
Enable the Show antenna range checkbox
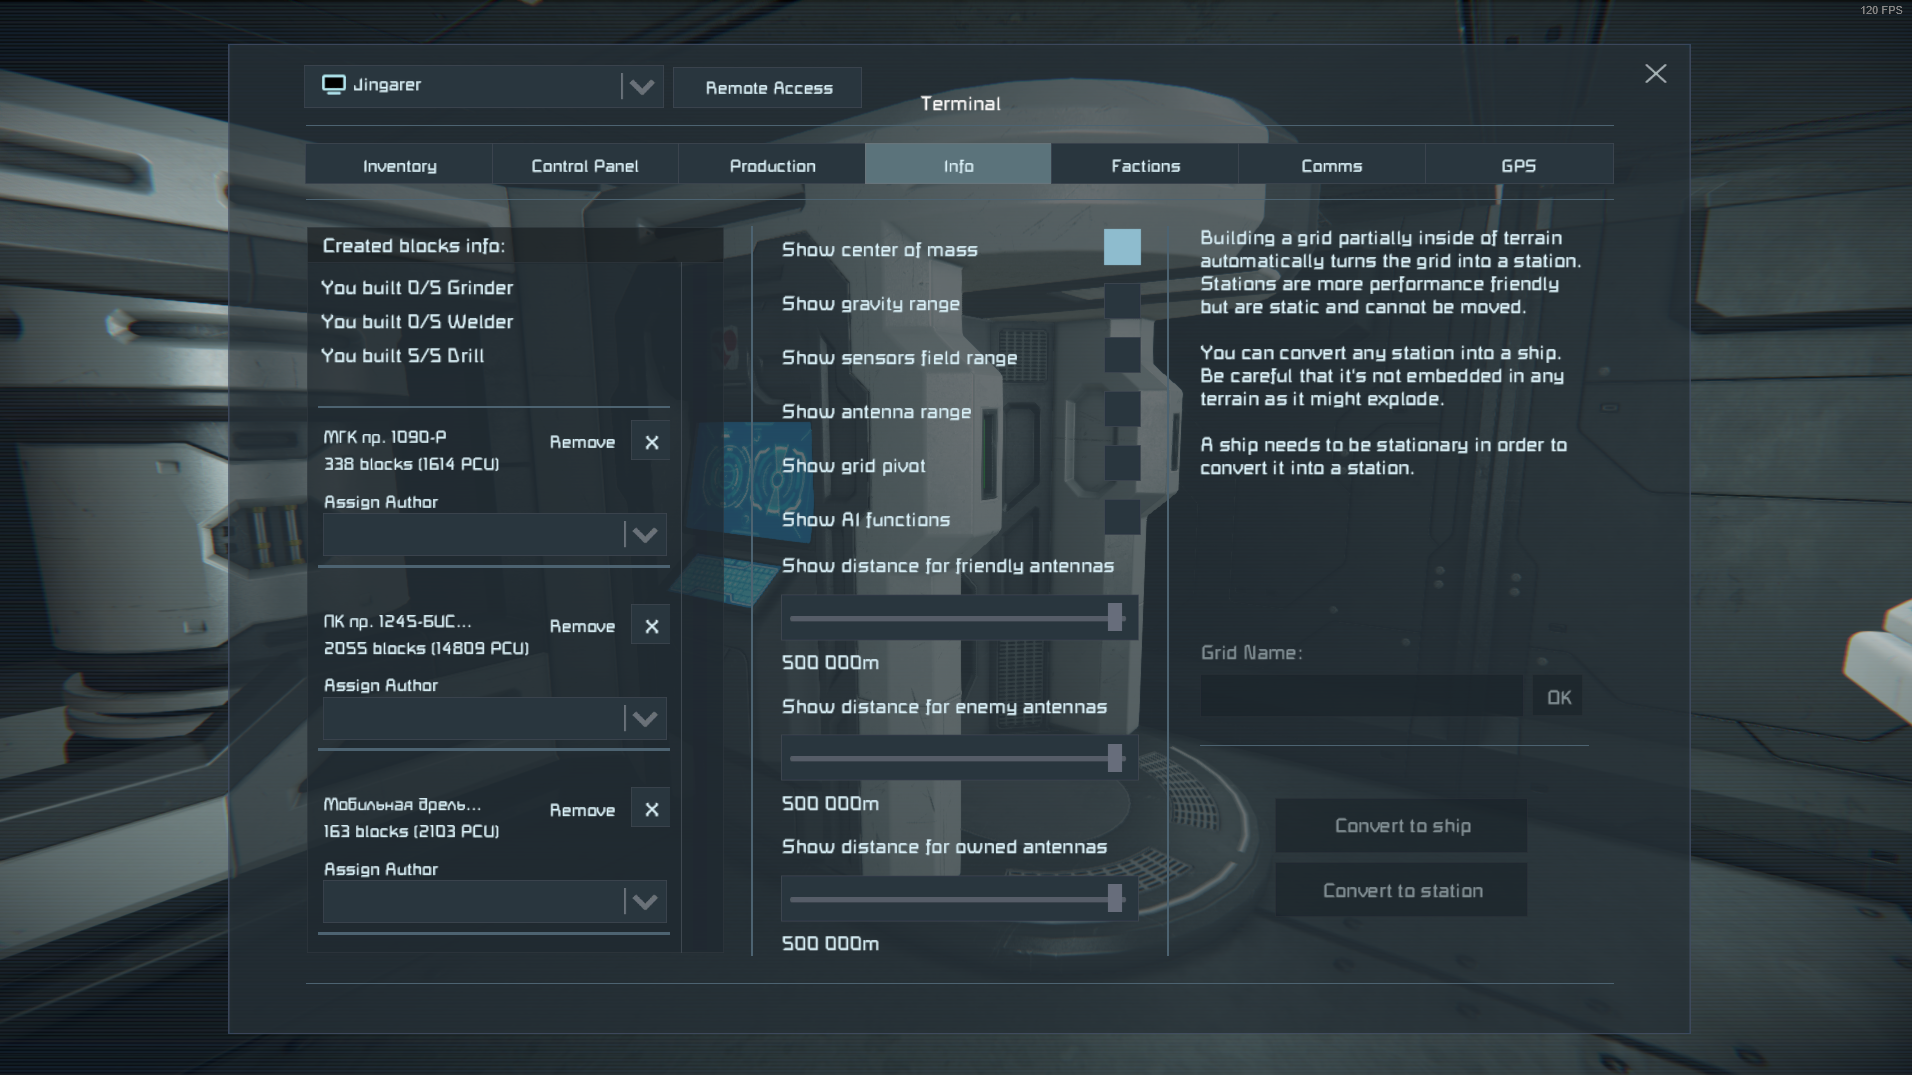point(1122,409)
